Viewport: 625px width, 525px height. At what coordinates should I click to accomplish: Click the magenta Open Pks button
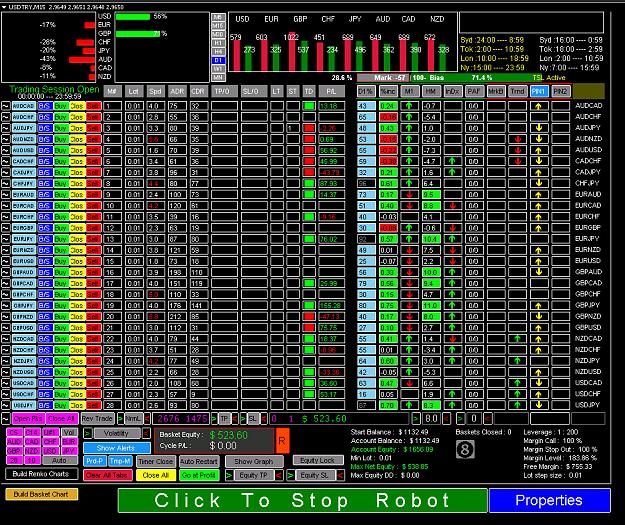[28, 419]
